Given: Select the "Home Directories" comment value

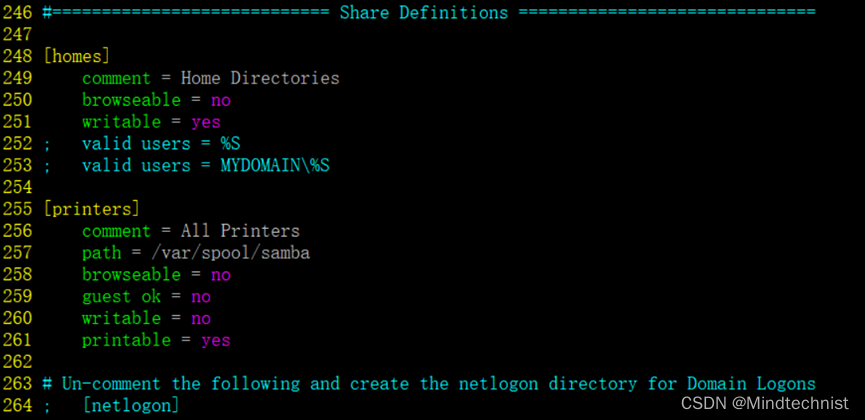Looking at the screenshot, I should coord(260,78).
